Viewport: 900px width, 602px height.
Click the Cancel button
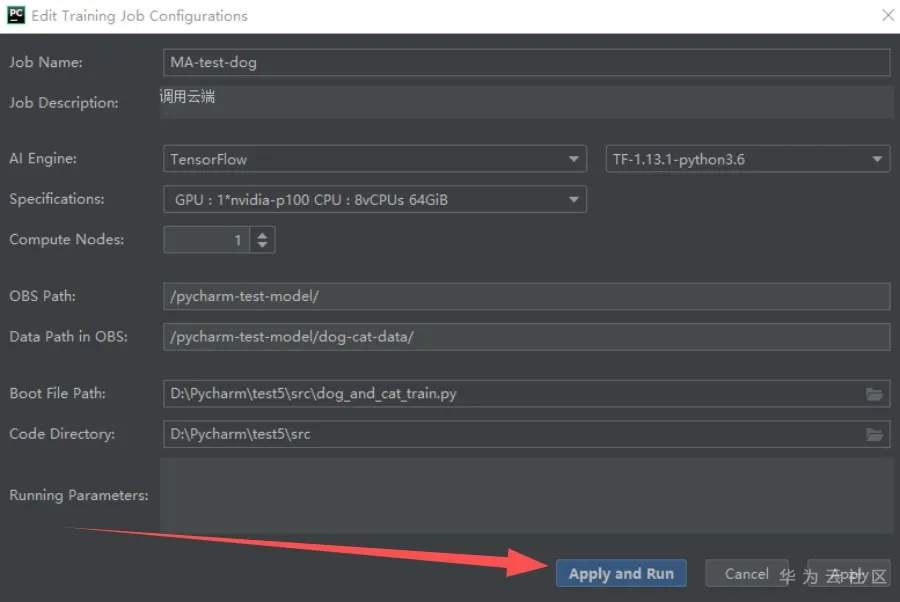(746, 573)
